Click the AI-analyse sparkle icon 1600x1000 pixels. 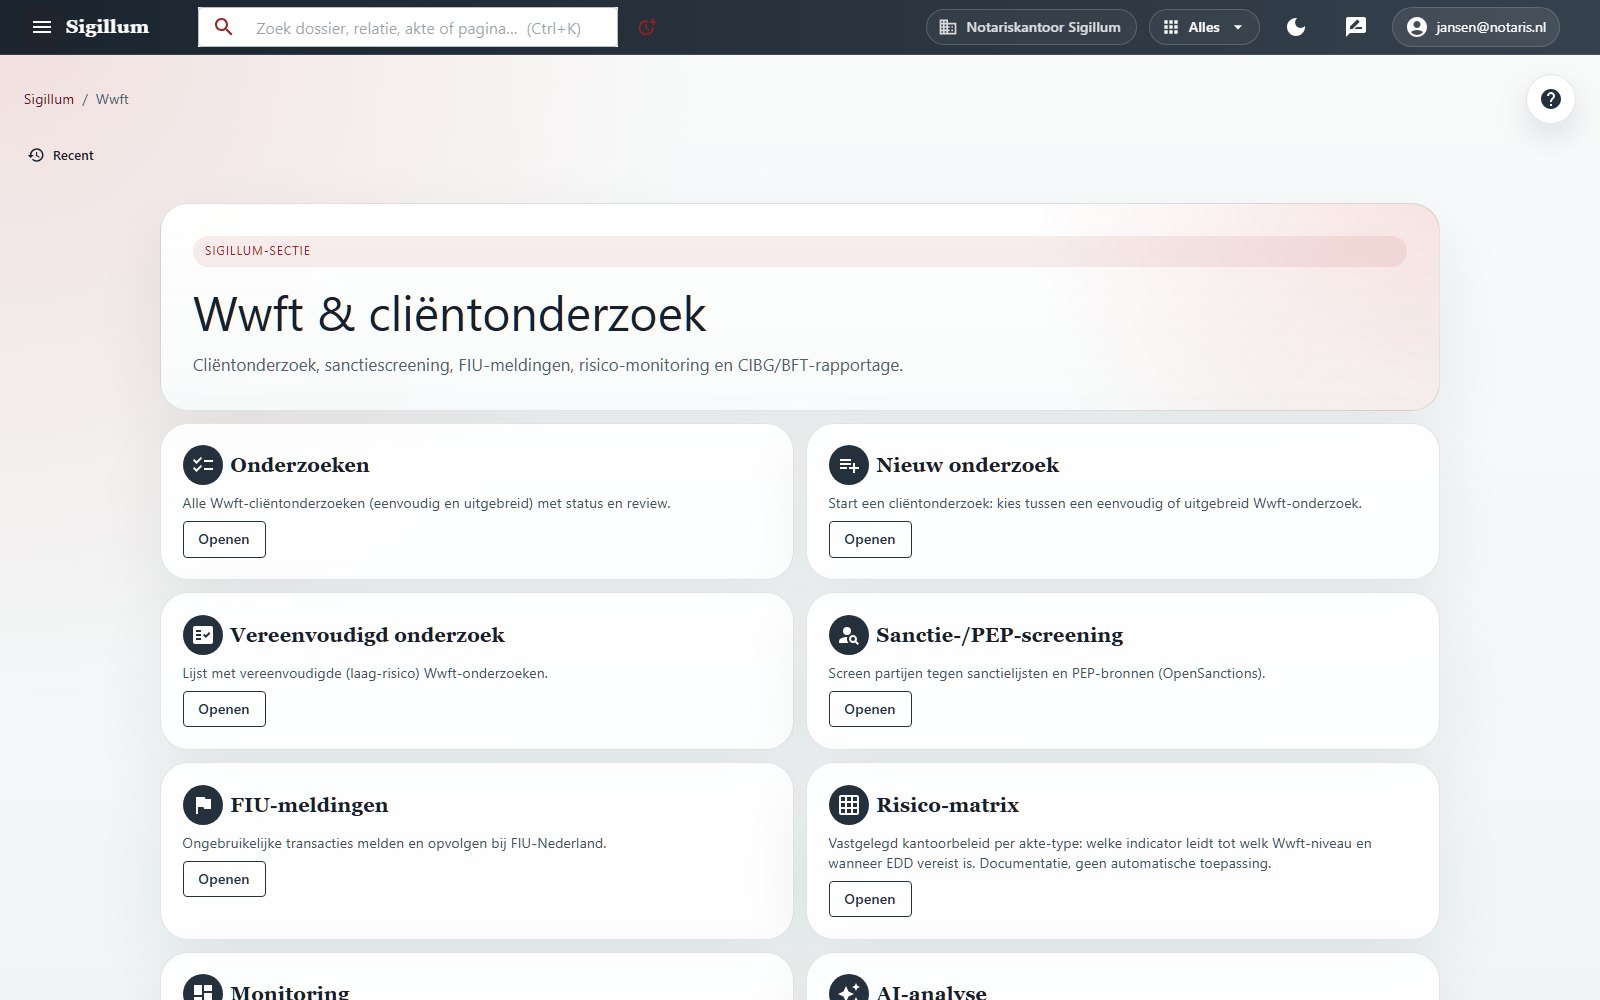848,989
